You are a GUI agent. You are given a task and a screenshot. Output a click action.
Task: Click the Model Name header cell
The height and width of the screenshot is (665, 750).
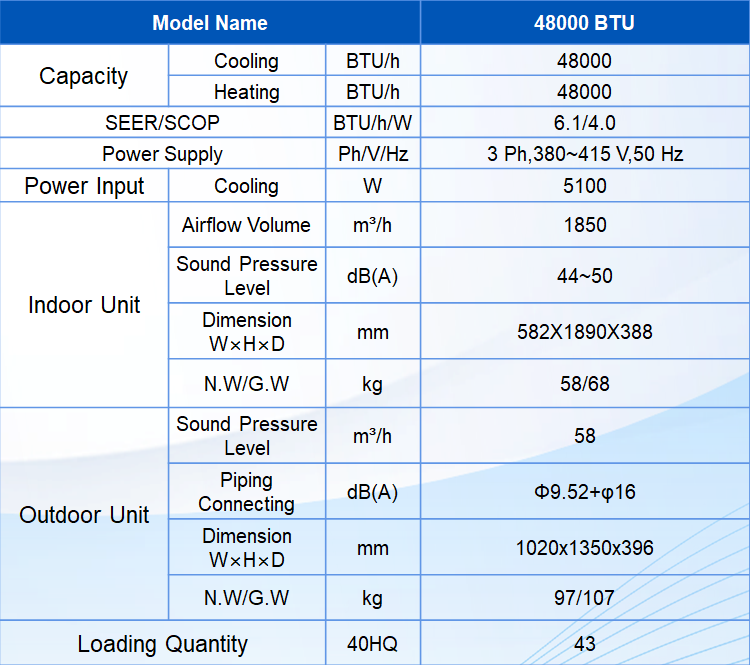coord(210,22)
